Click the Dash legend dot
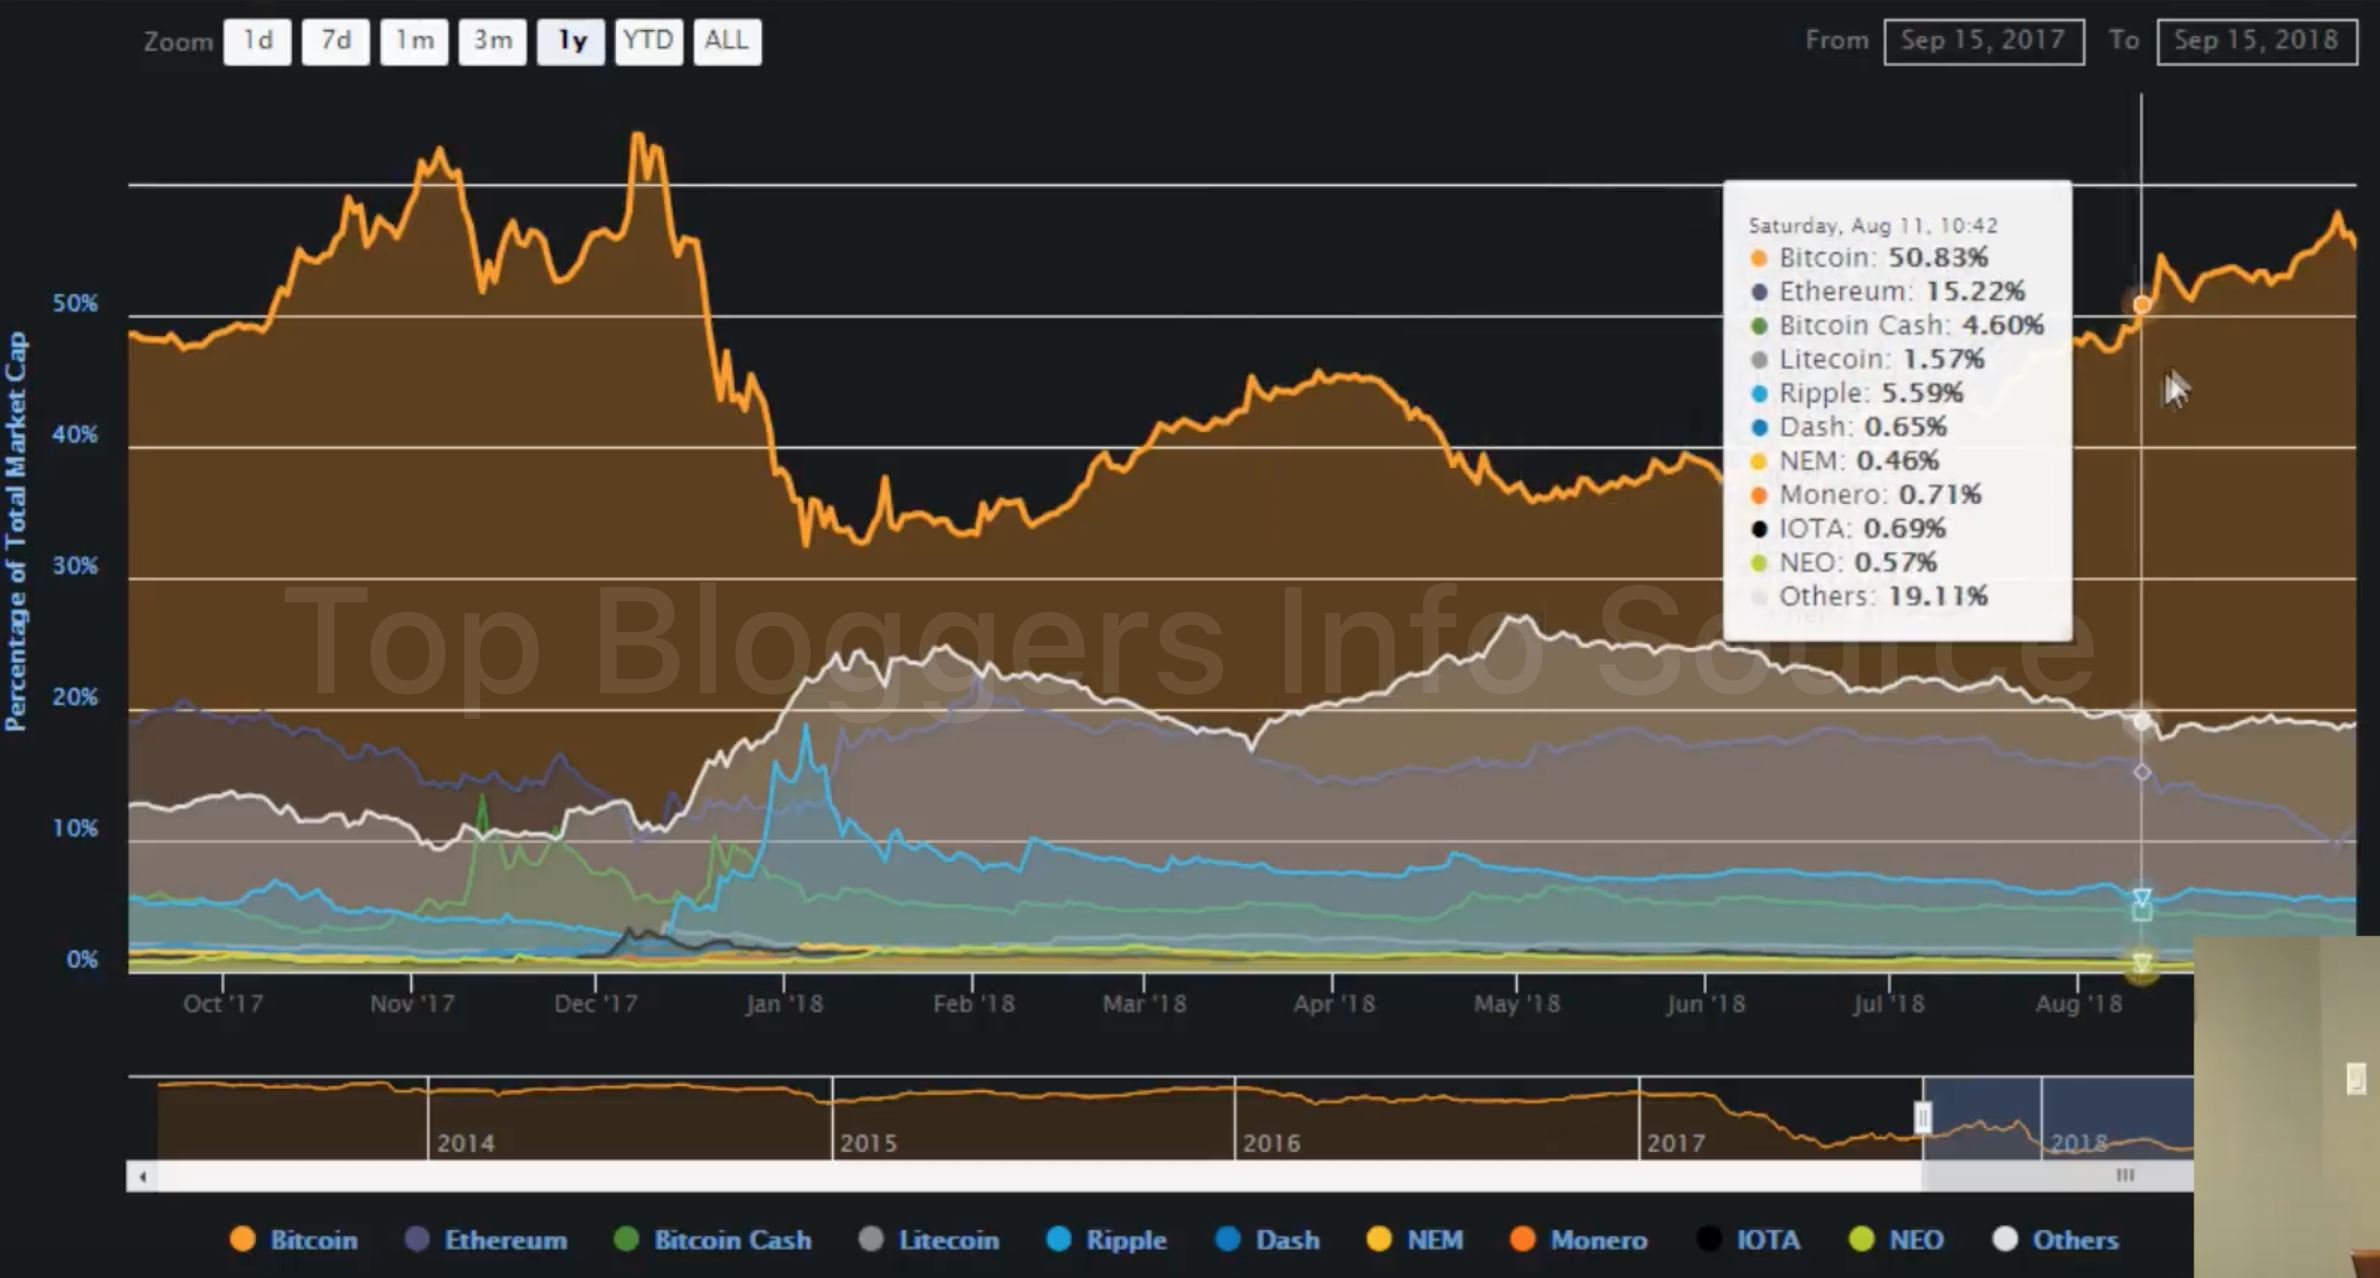 [1227, 1239]
